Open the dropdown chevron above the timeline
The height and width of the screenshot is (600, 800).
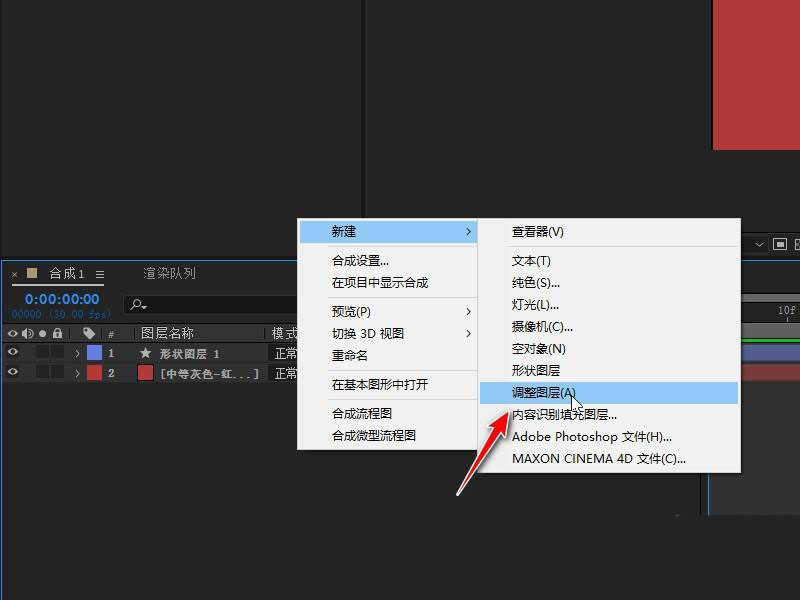[758, 245]
